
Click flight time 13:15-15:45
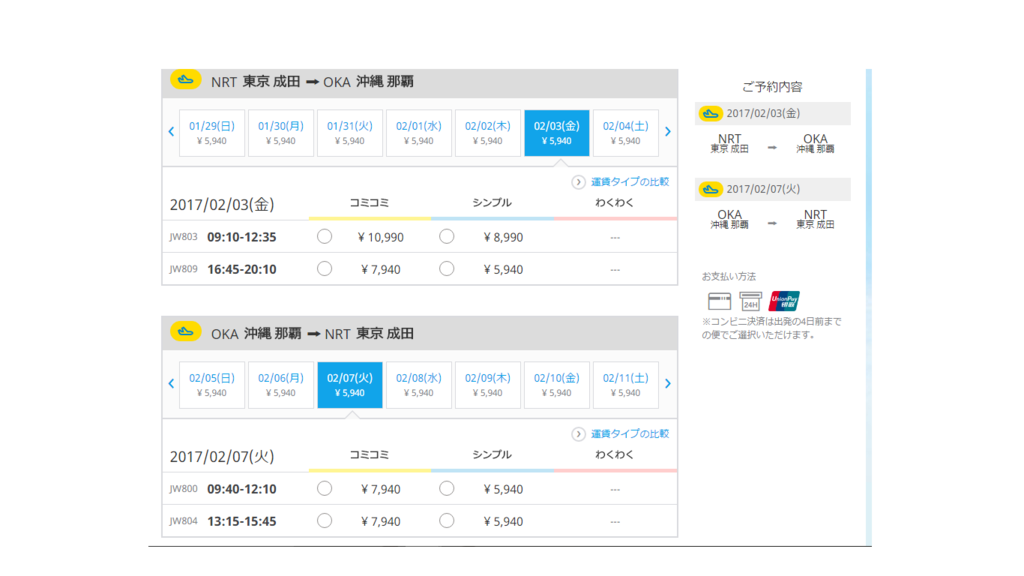click(242, 521)
